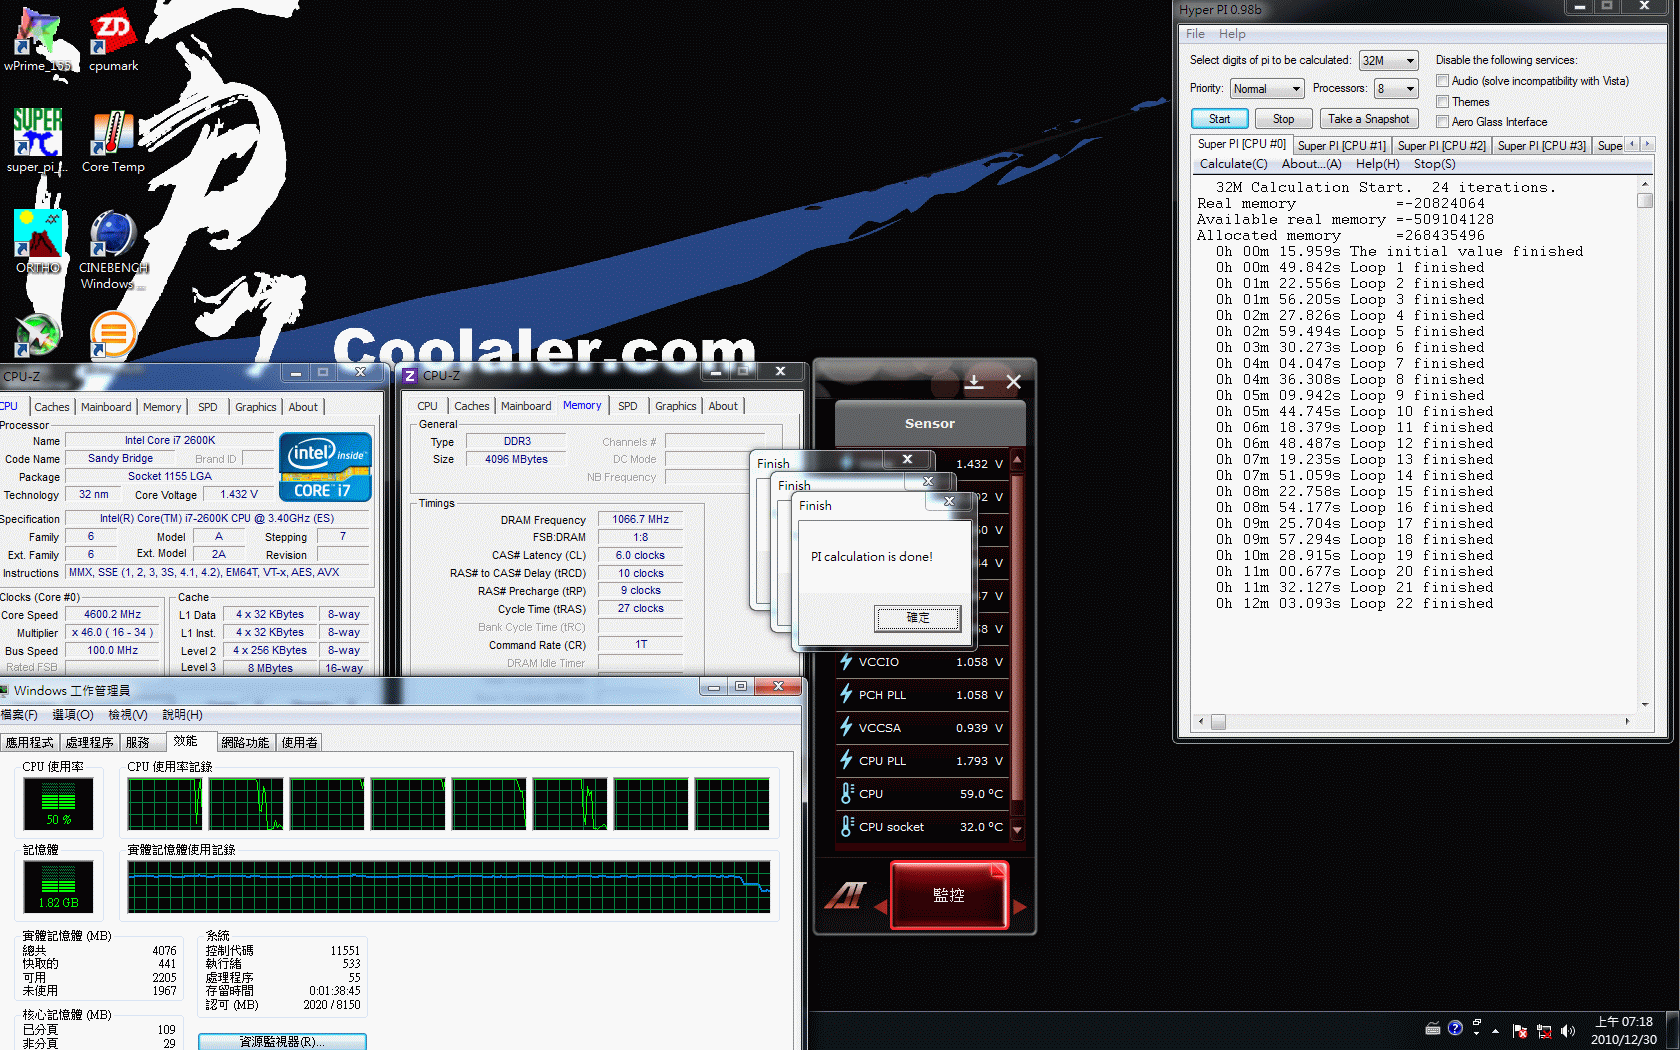
Task: Click the CPU socket thermometer icon
Action: coord(847,826)
